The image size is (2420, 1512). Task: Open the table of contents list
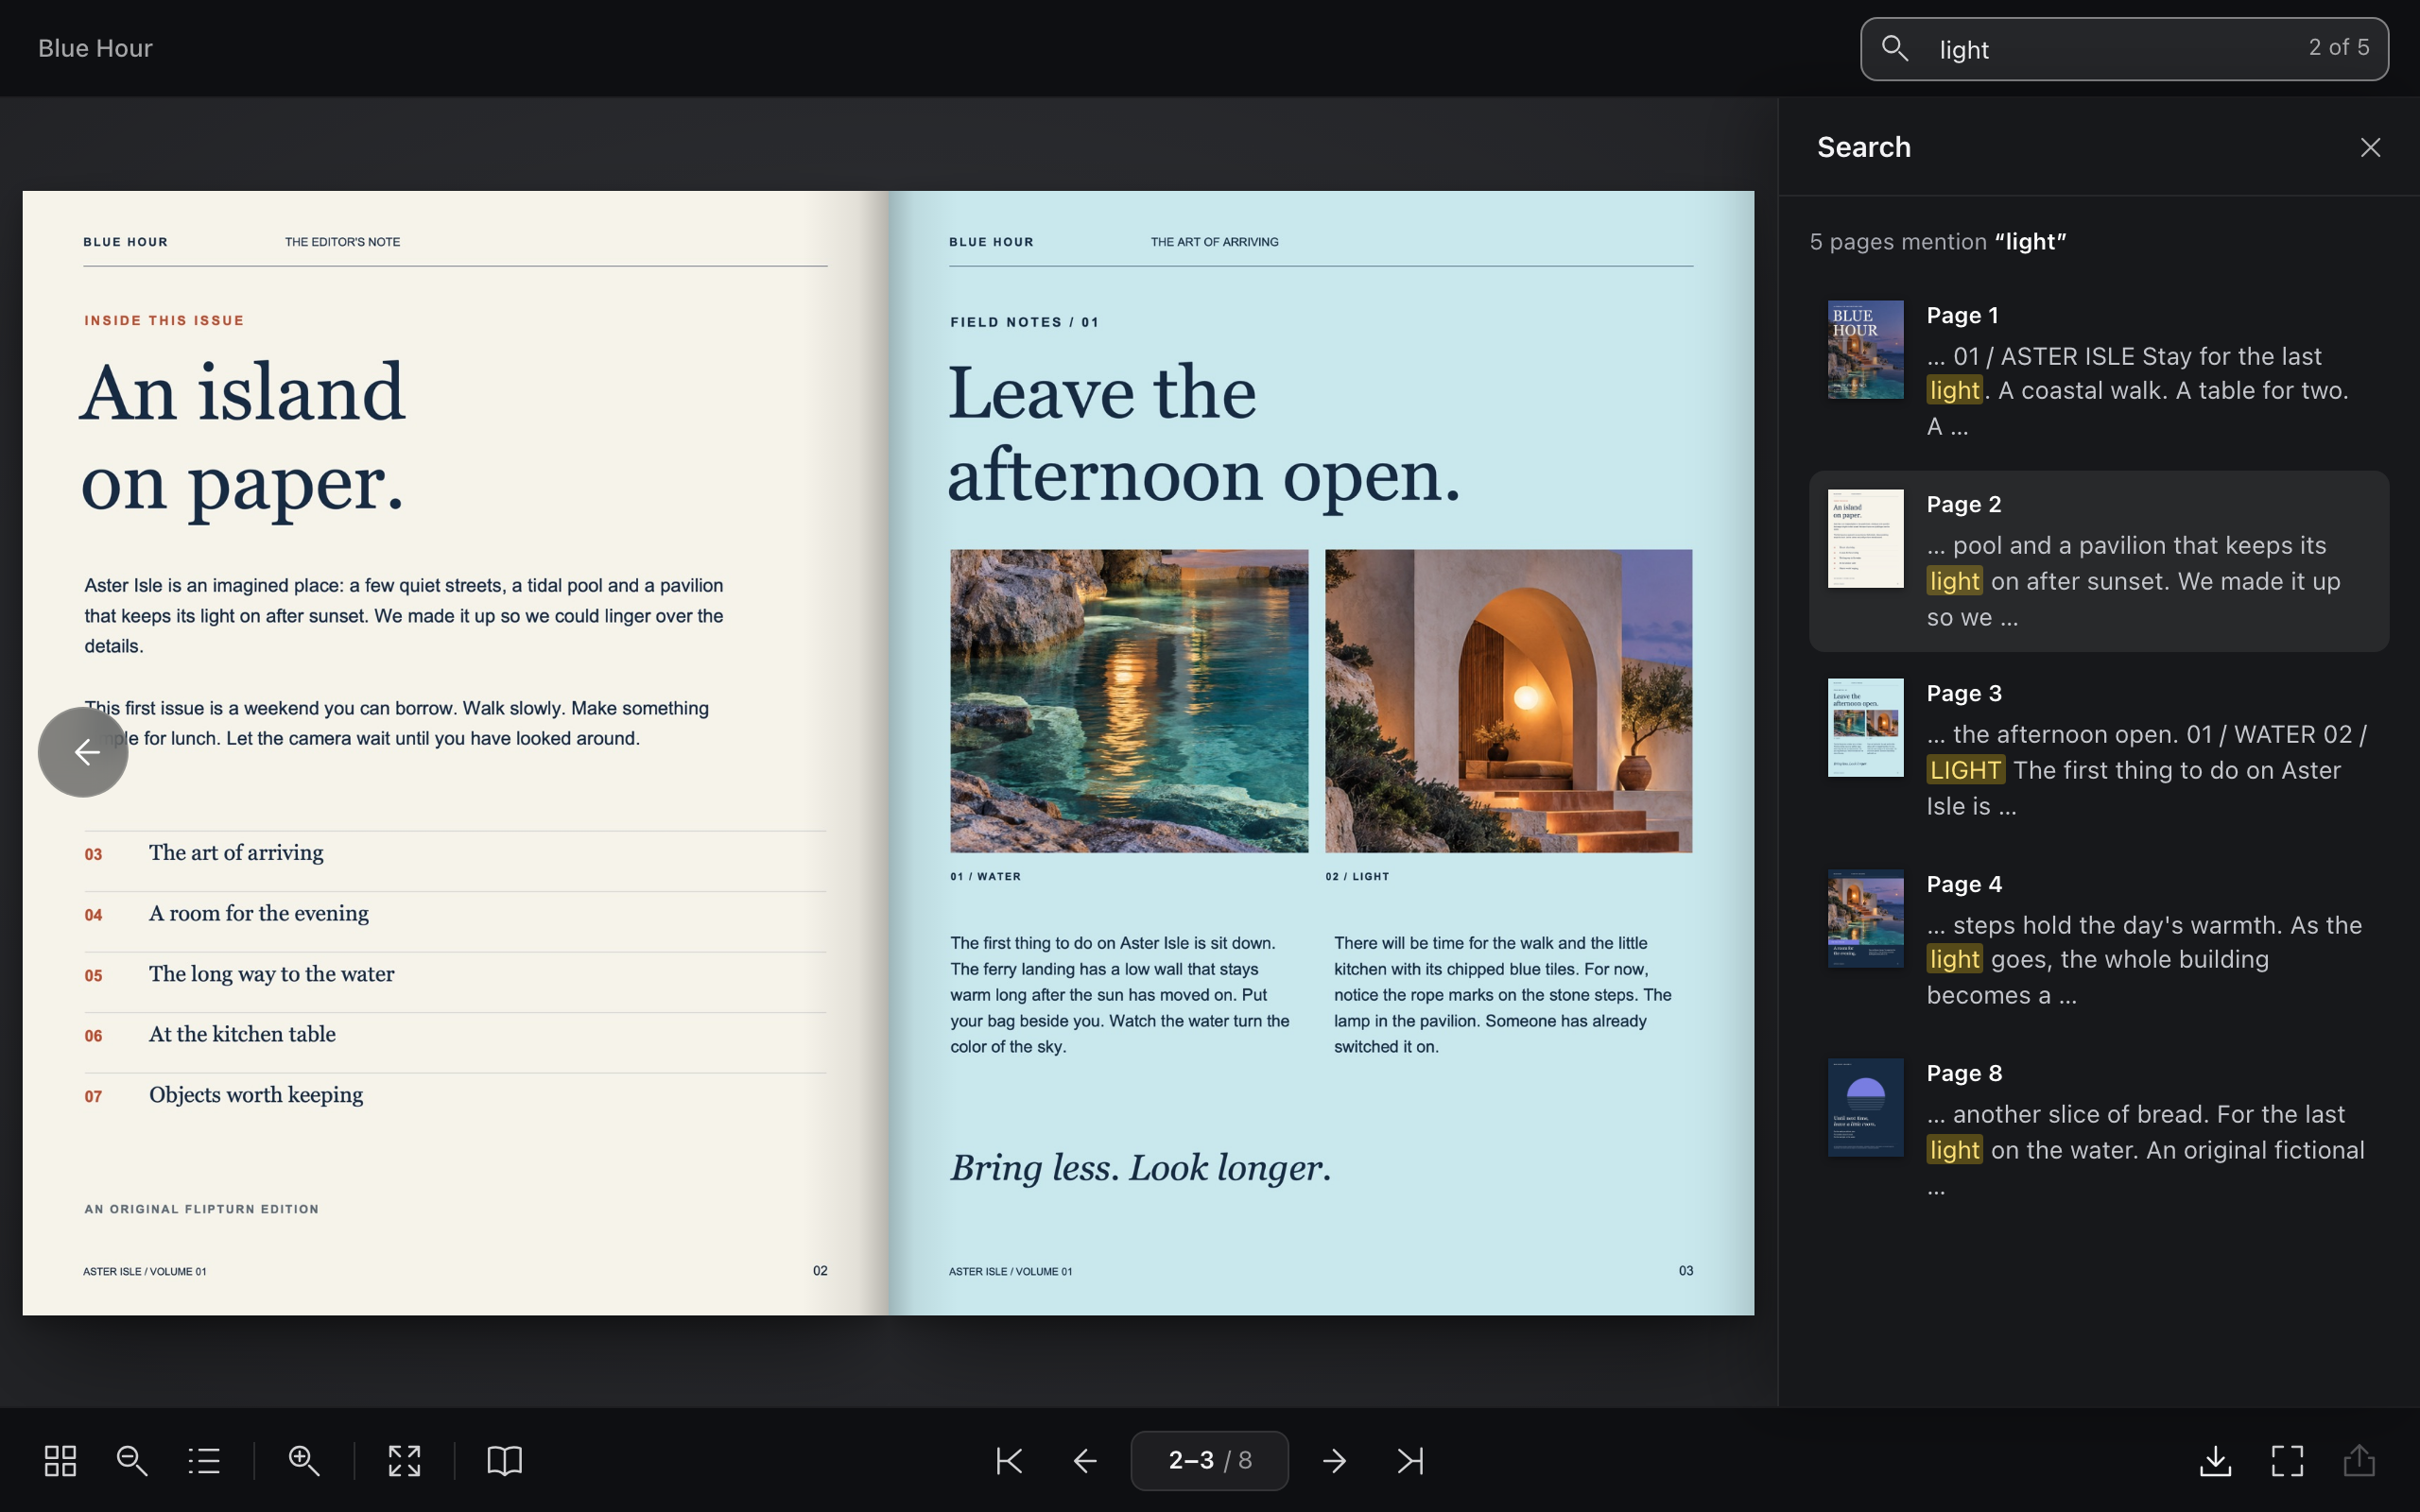point(204,1461)
